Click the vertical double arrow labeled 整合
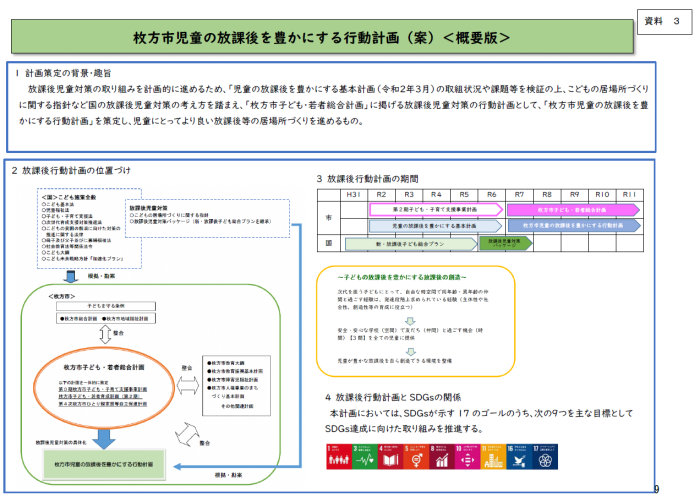700x496 pixels. [x=105, y=334]
